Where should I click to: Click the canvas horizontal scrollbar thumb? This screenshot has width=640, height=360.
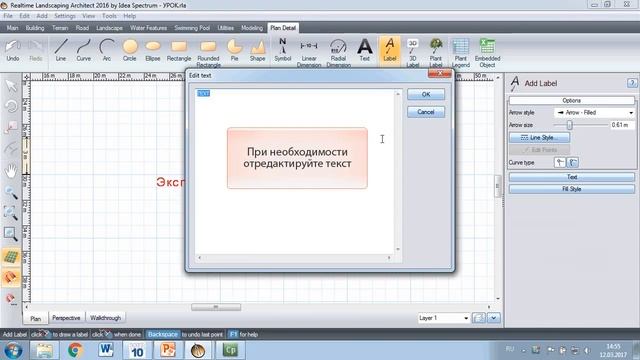click(x=216, y=307)
